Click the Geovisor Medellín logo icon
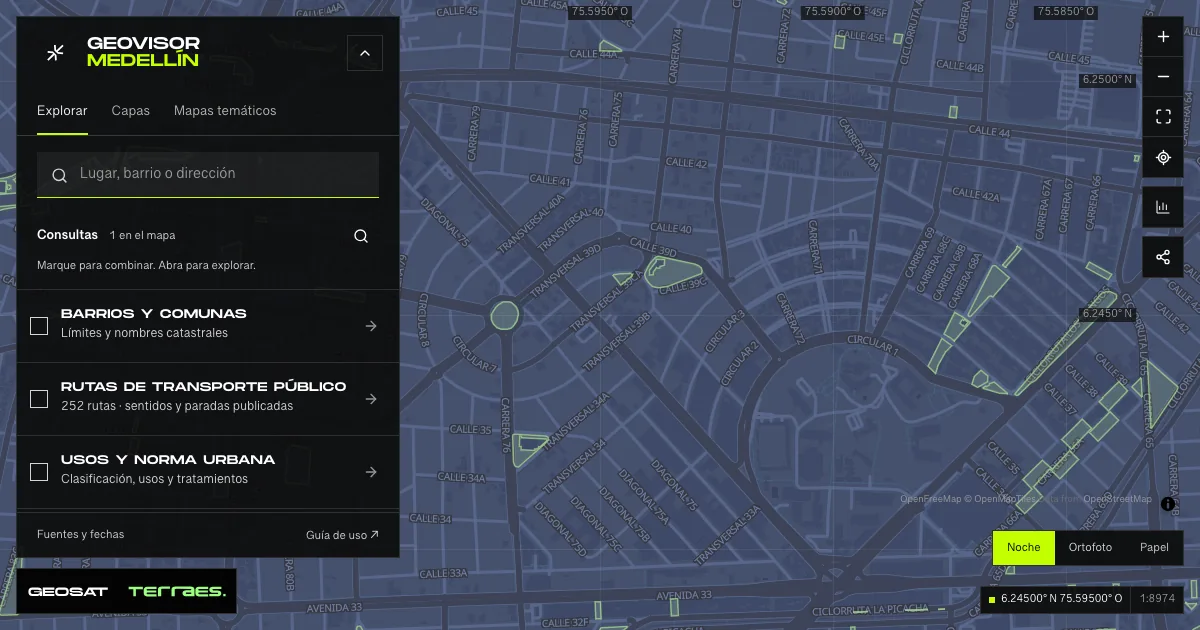 (x=56, y=52)
